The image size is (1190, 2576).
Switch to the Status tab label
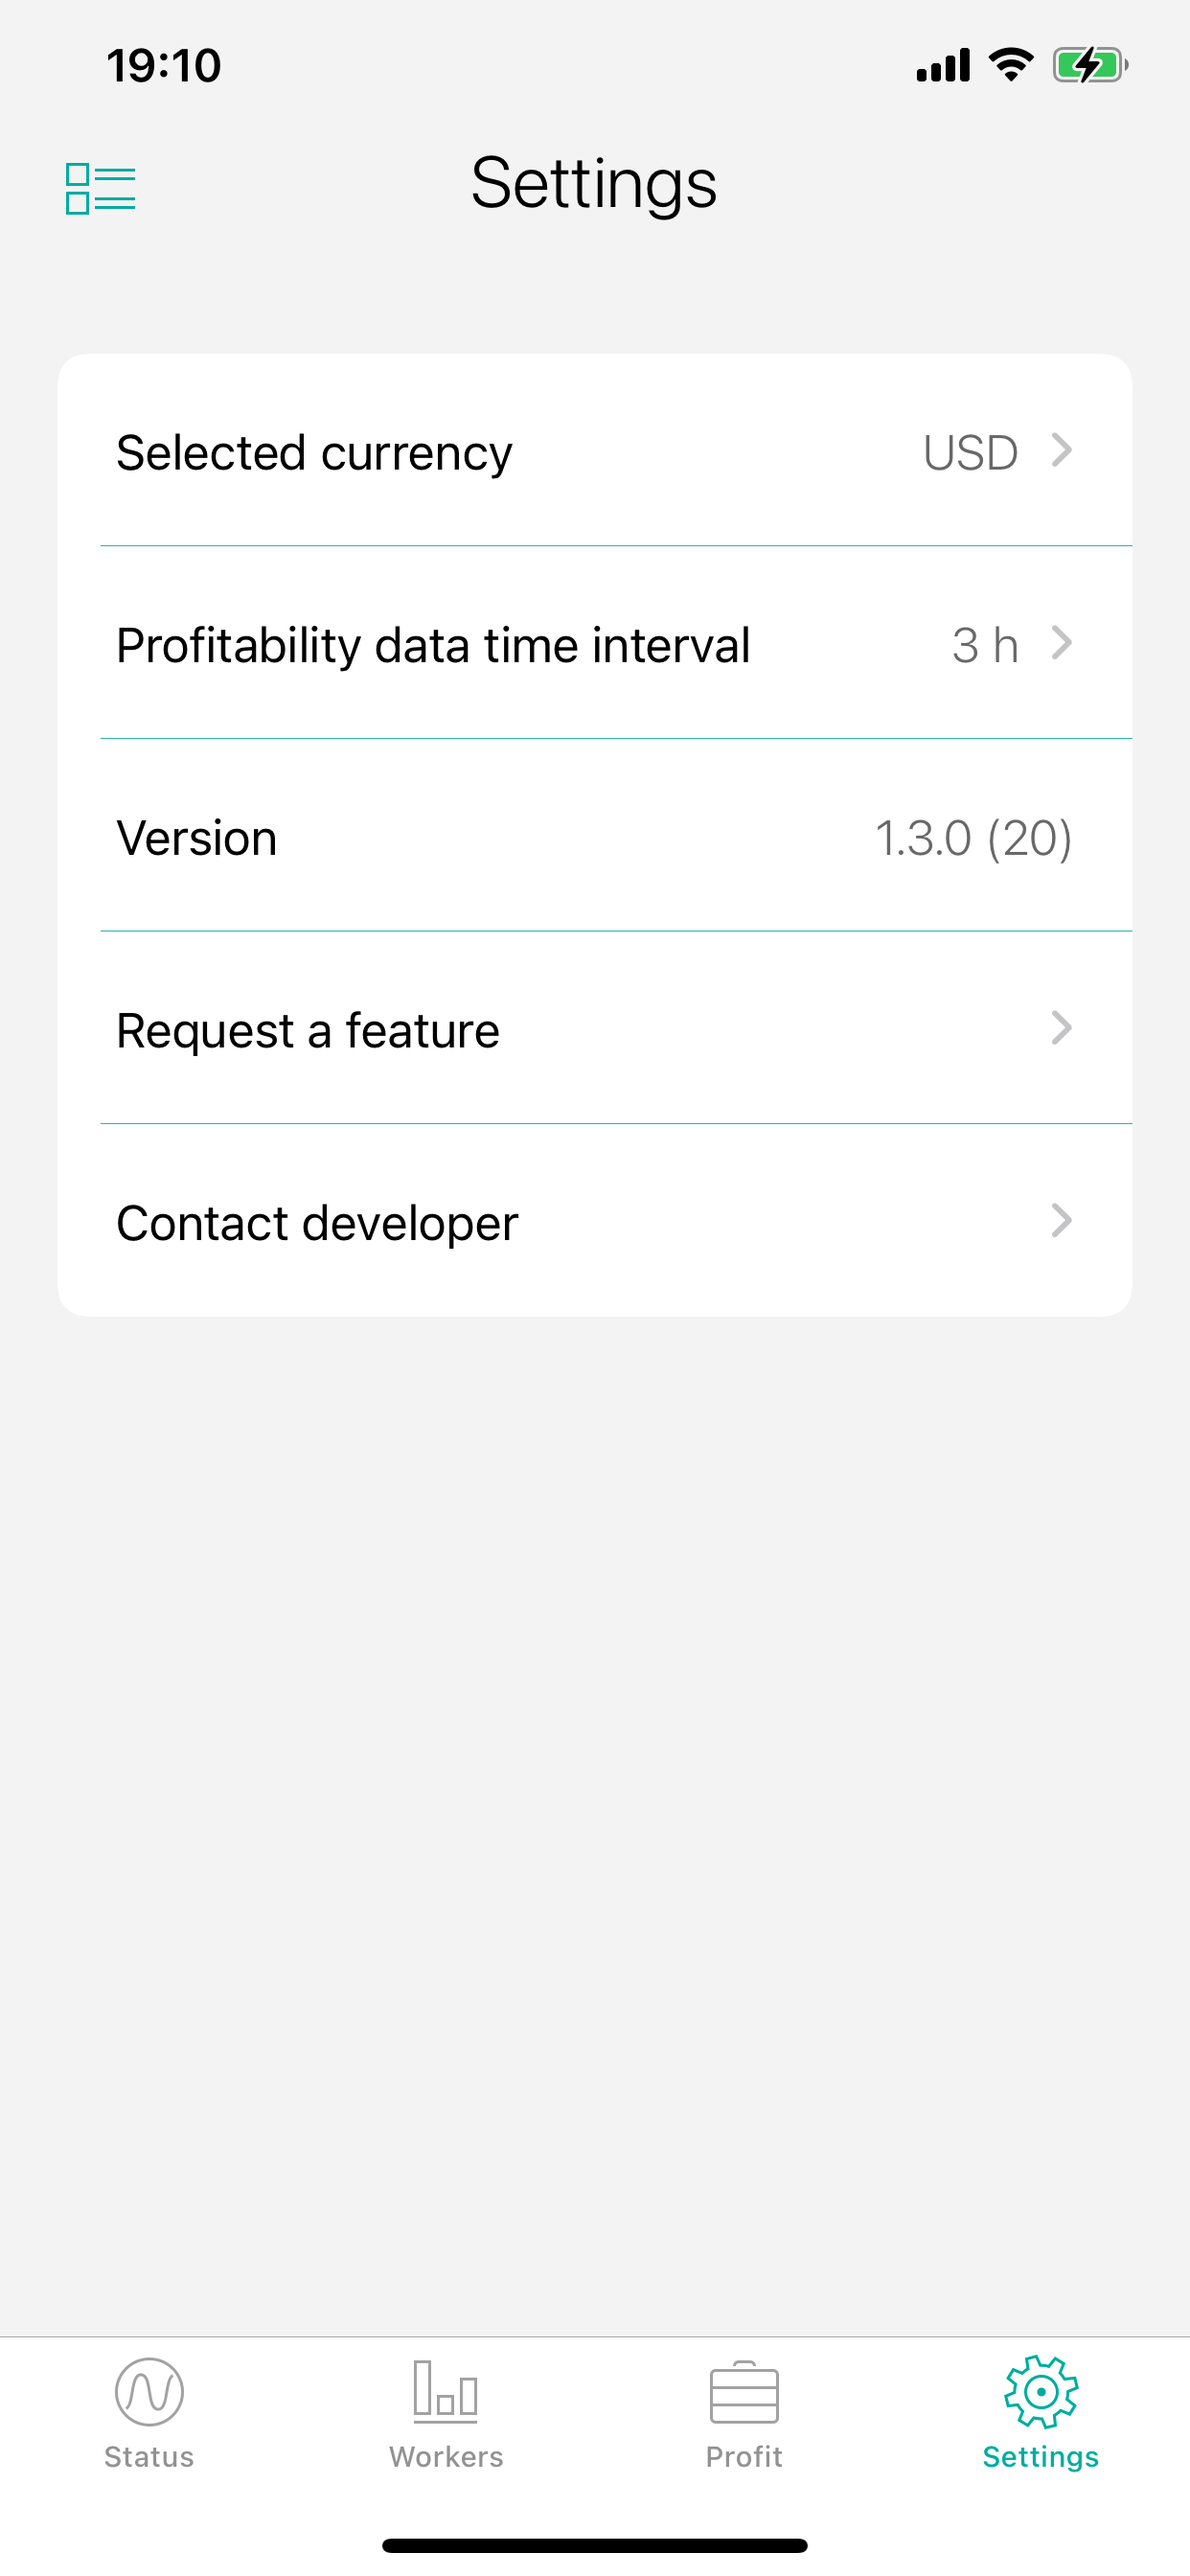pos(149,2457)
